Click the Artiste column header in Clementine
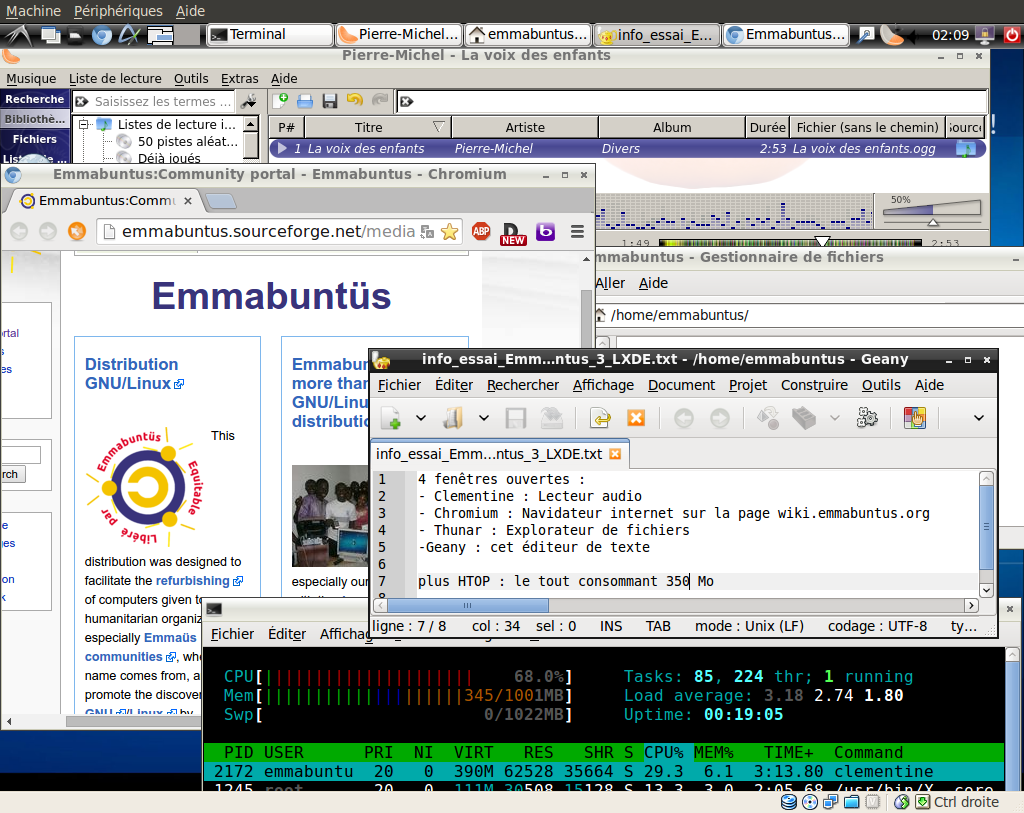The width and height of the screenshot is (1024, 813). pyautogui.click(x=525, y=127)
